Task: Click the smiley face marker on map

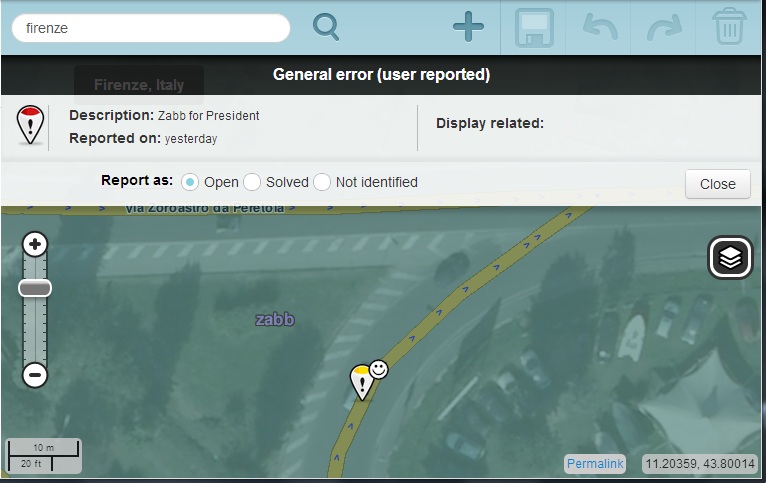Action: click(379, 370)
